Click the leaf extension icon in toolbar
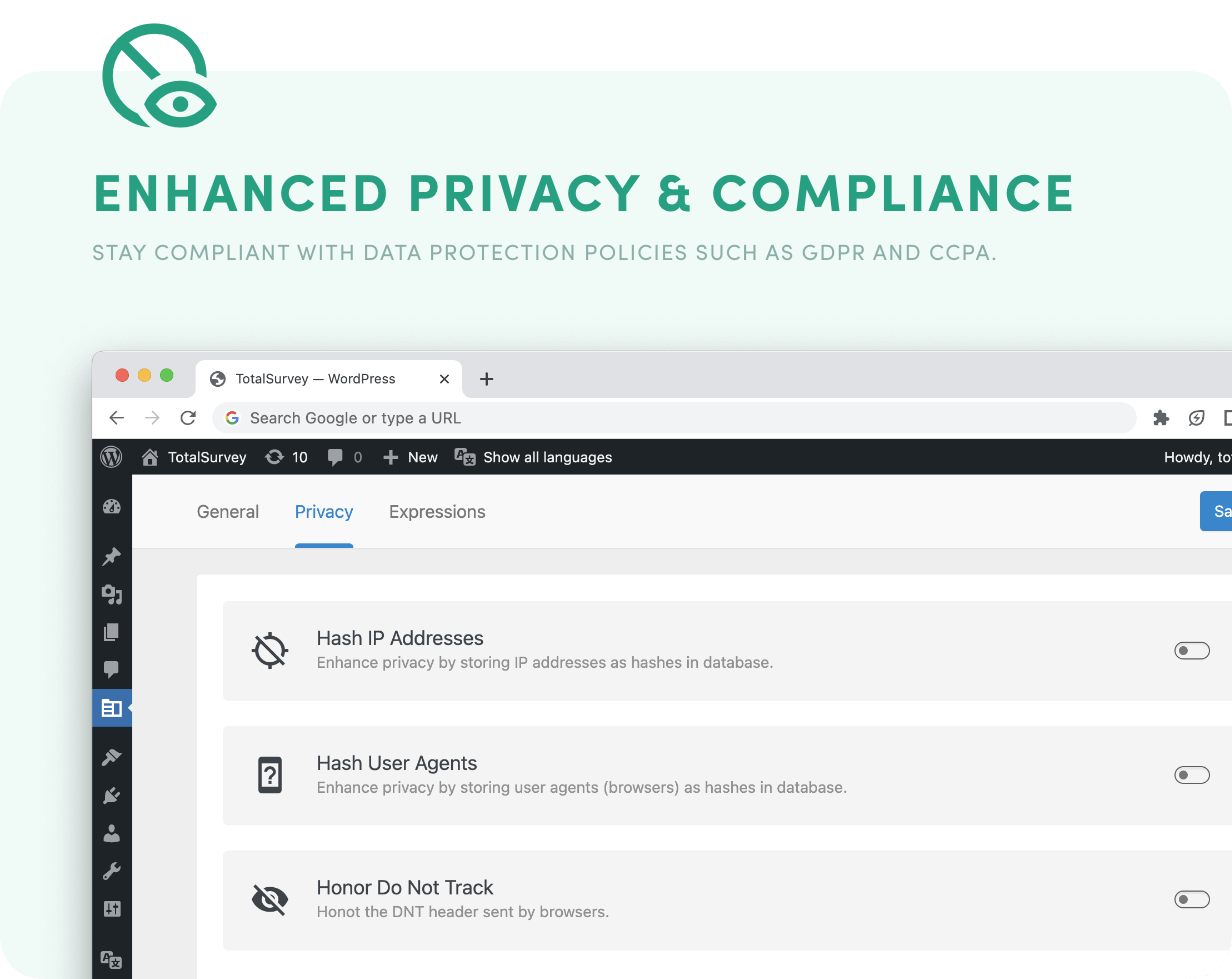 pos(1196,418)
